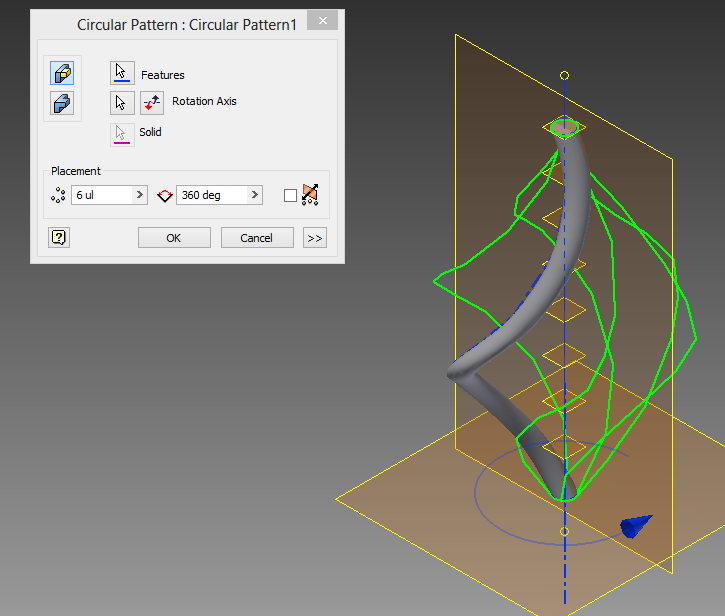
Task: Expand more options with >> button
Action: pos(315,238)
